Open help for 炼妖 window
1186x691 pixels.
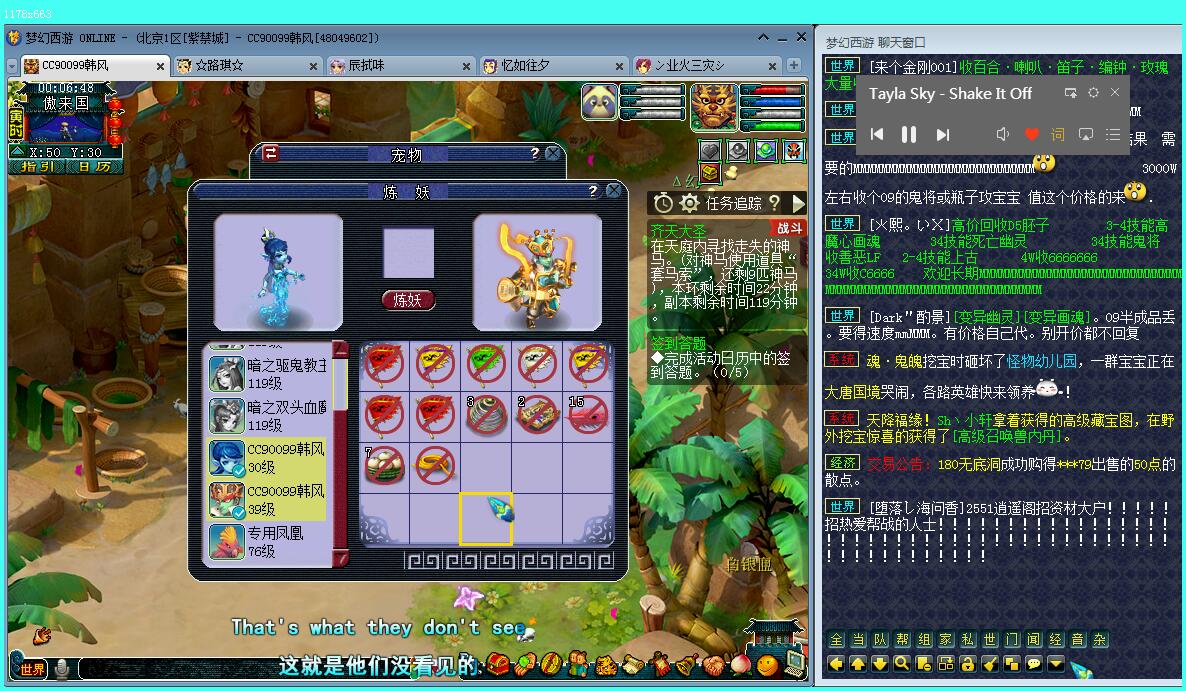pyautogui.click(x=593, y=191)
